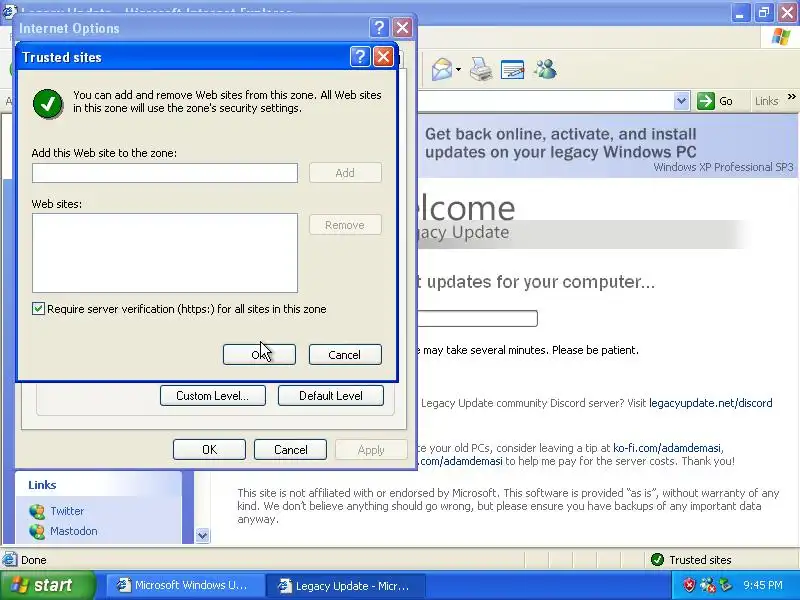Switch to Microsoft Windows Update taskbar item
Image resolution: width=800 pixels, height=600 pixels.
[185, 585]
